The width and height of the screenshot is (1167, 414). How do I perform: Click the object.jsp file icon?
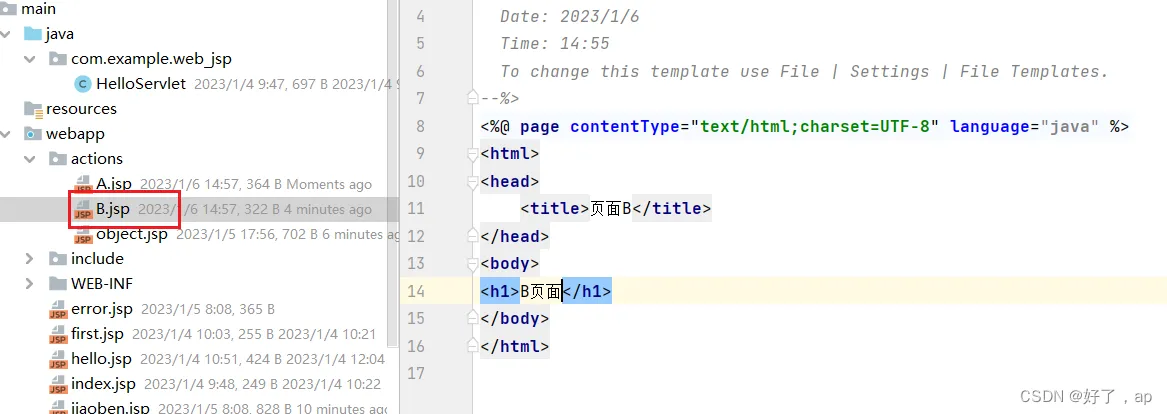[x=83, y=235]
